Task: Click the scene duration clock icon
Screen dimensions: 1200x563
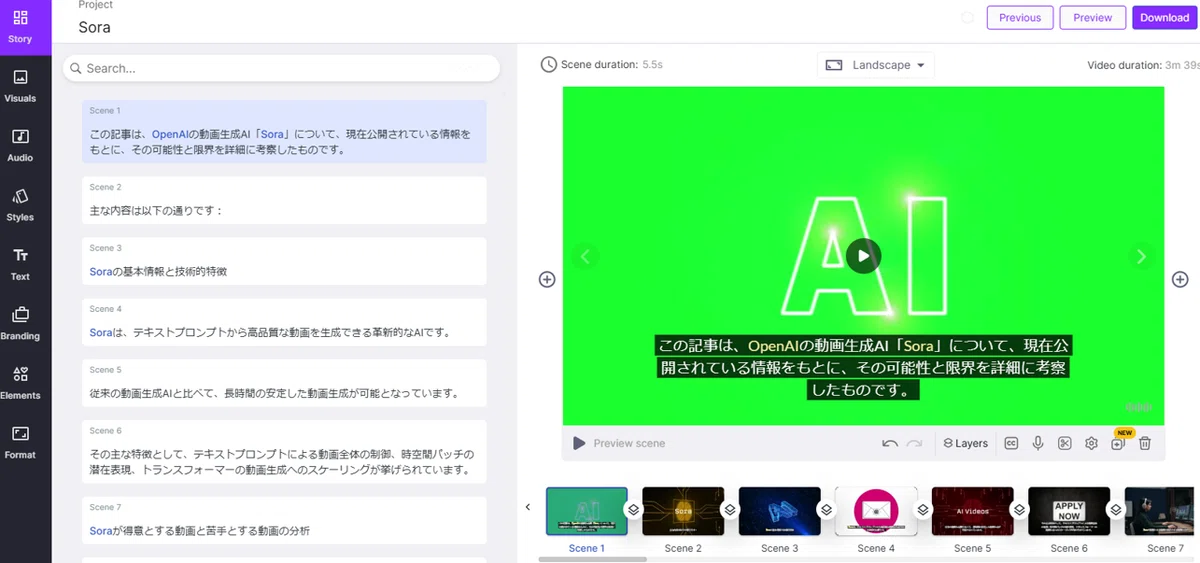Action: 549,64
